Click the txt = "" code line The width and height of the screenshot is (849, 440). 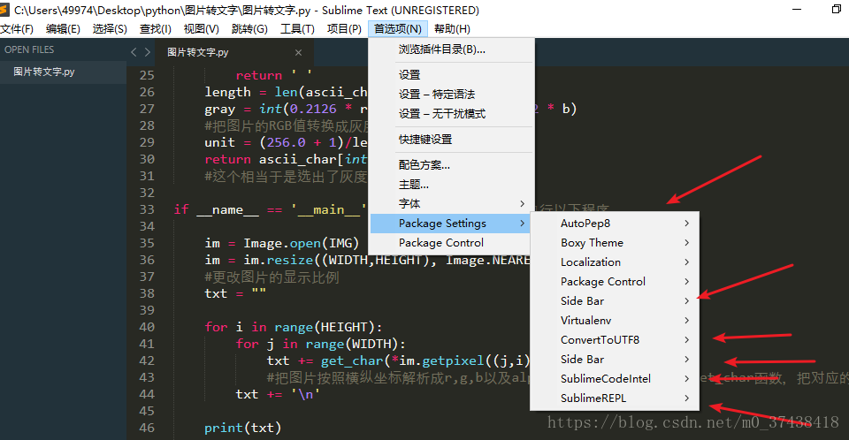235,293
